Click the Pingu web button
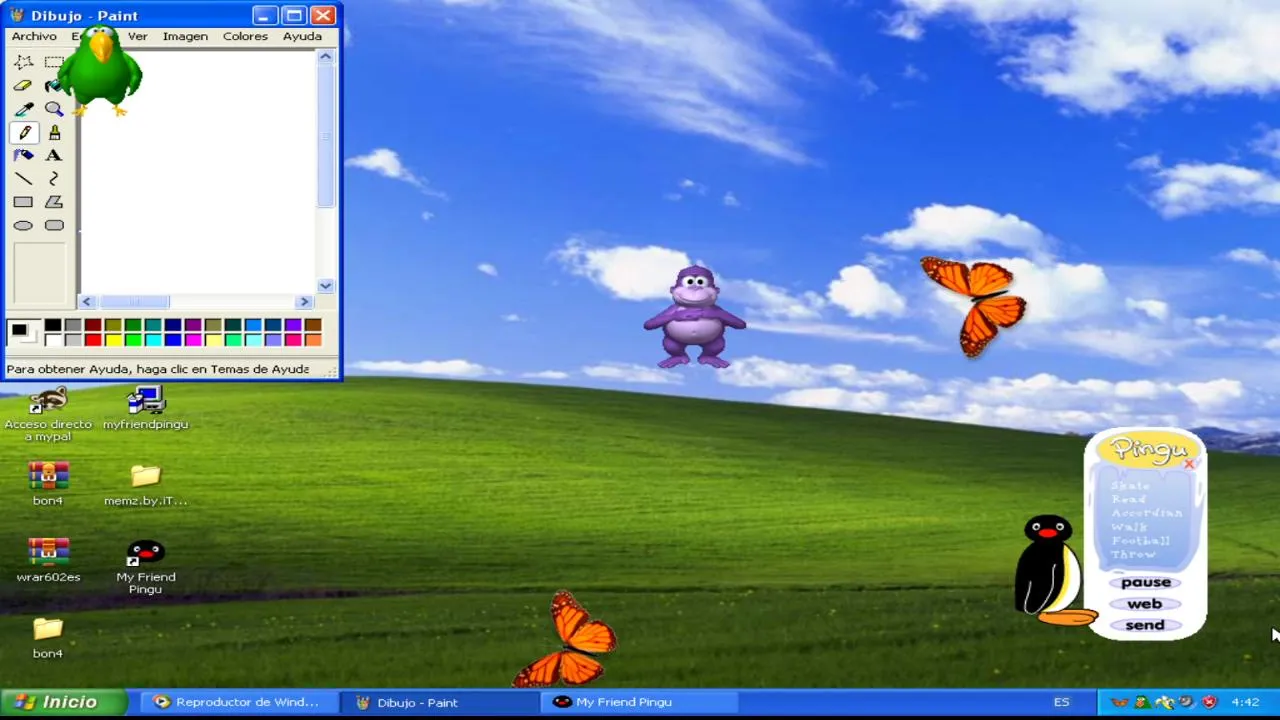Image resolution: width=1280 pixels, height=720 pixels. click(1145, 604)
